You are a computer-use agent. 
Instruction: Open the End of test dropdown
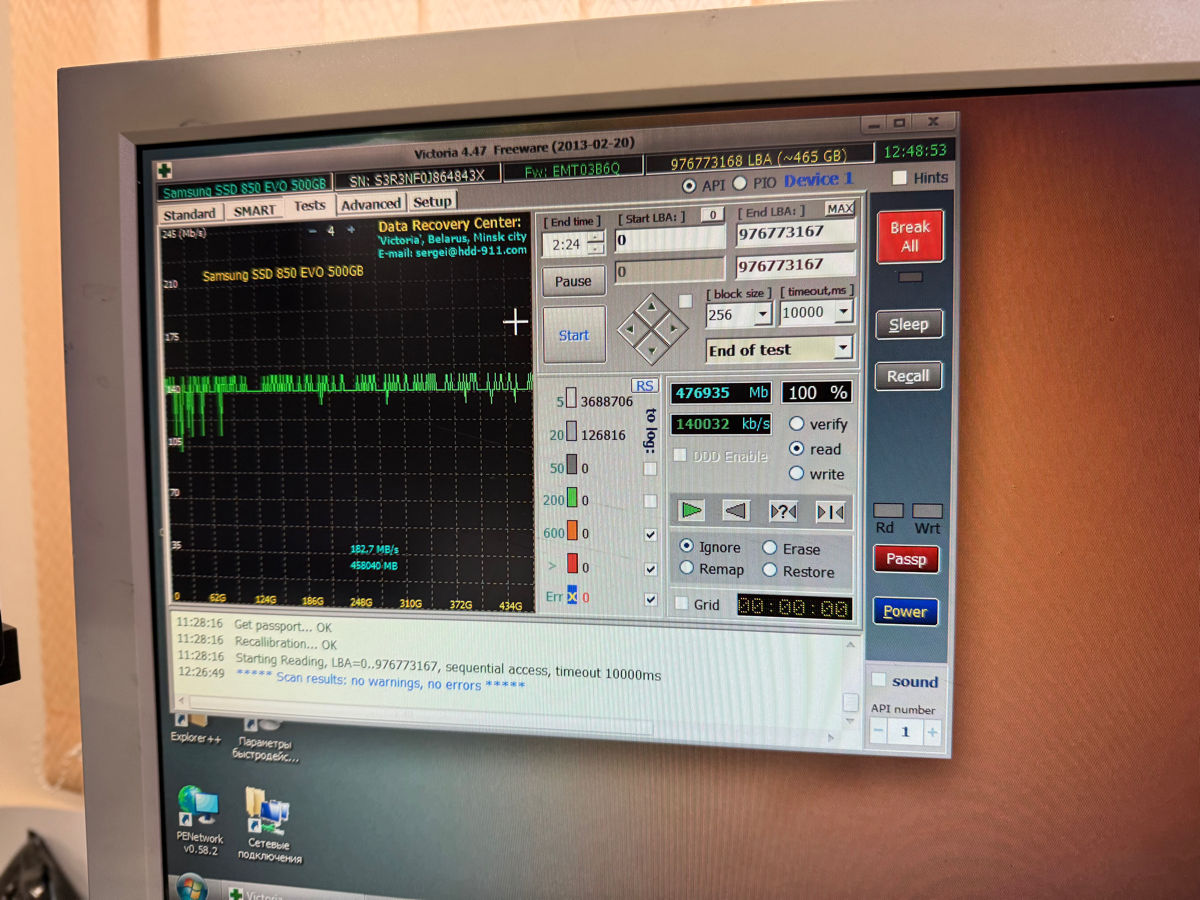click(842, 349)
